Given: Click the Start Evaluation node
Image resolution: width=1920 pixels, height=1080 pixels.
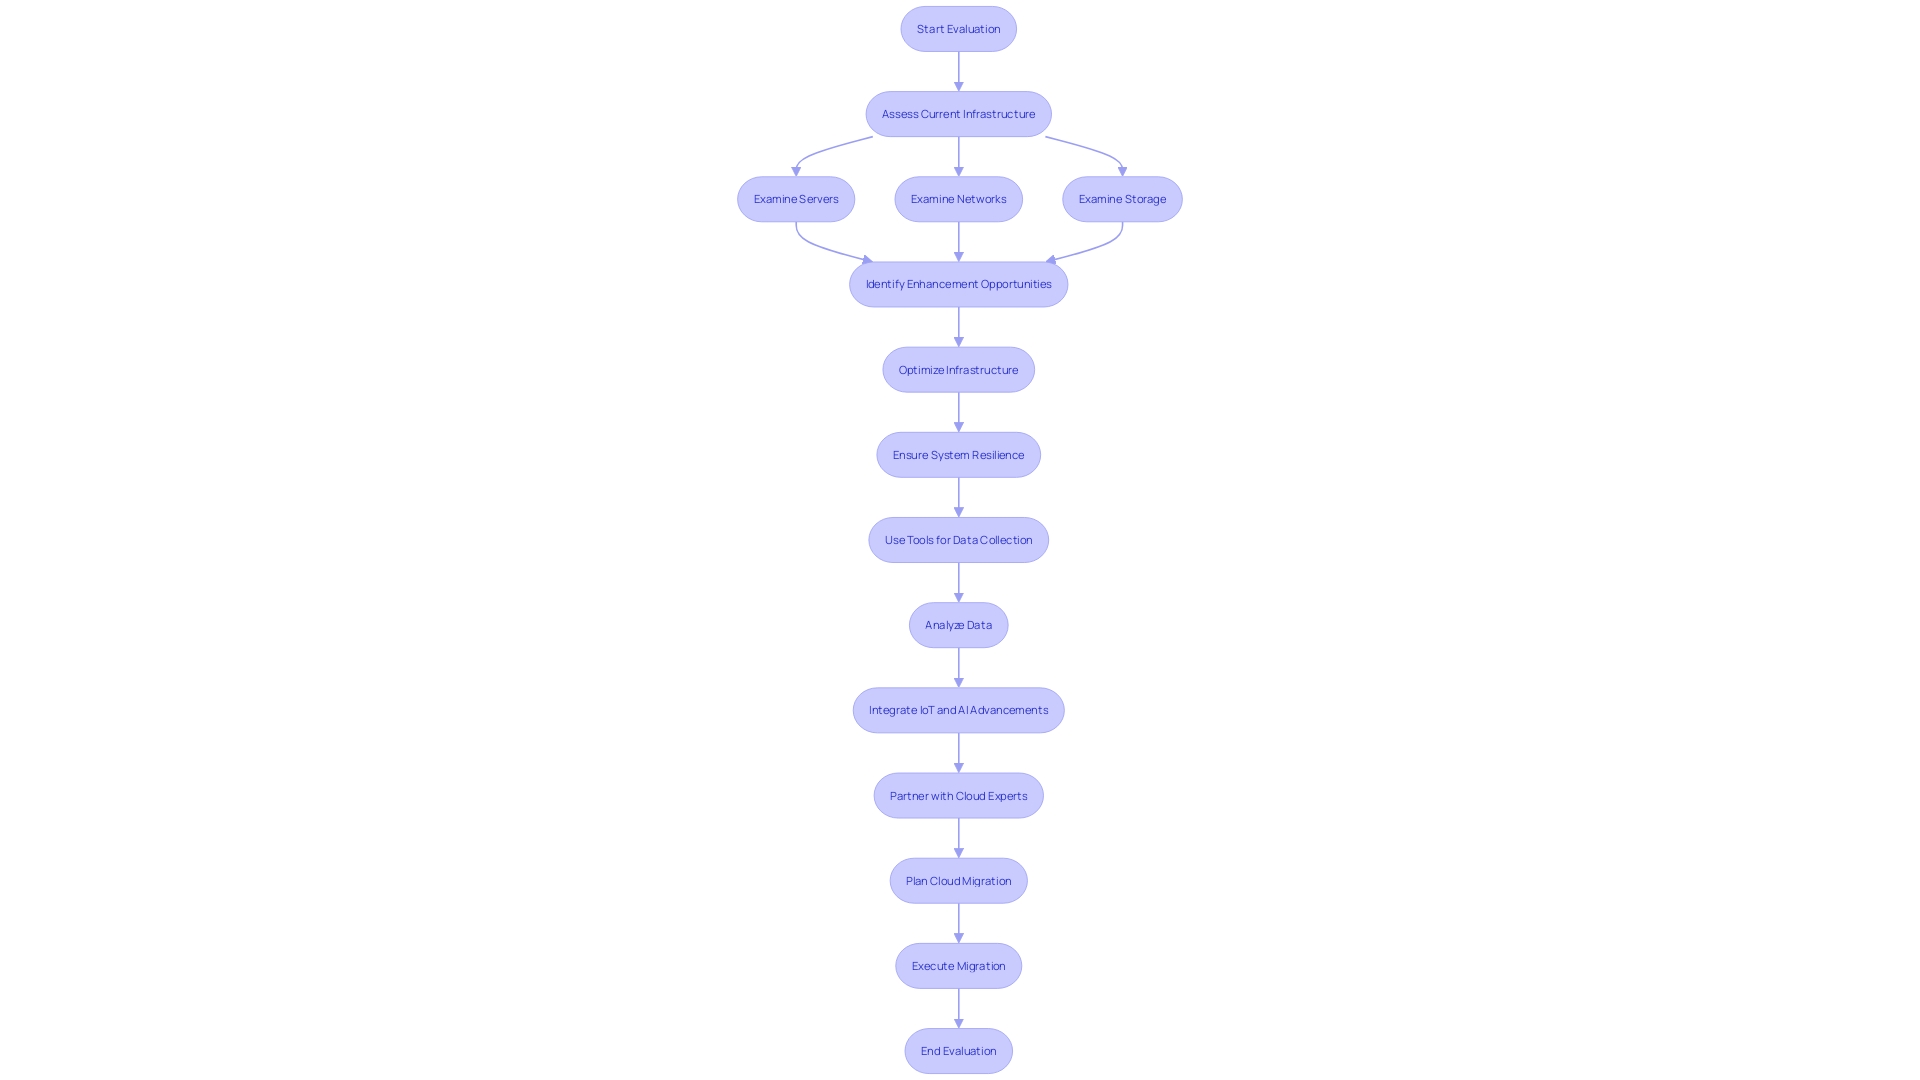Looking at the screenshot, I should (x=959, y=28).
